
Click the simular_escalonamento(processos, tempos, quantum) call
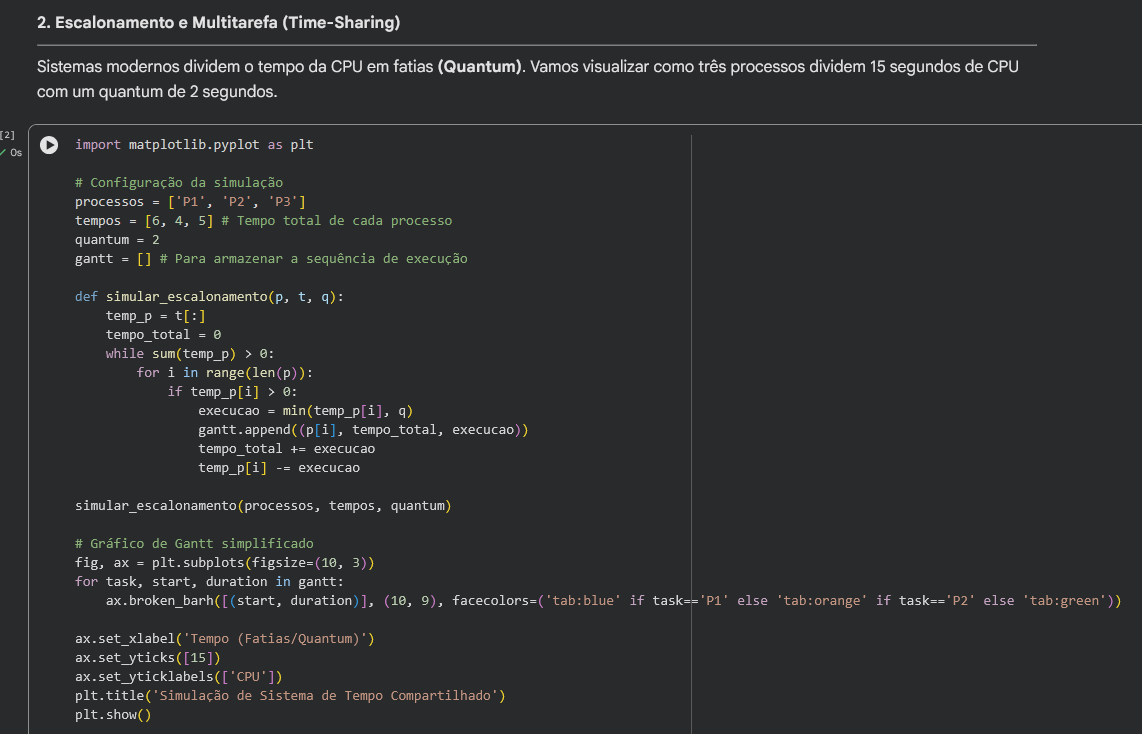[263, 506]
